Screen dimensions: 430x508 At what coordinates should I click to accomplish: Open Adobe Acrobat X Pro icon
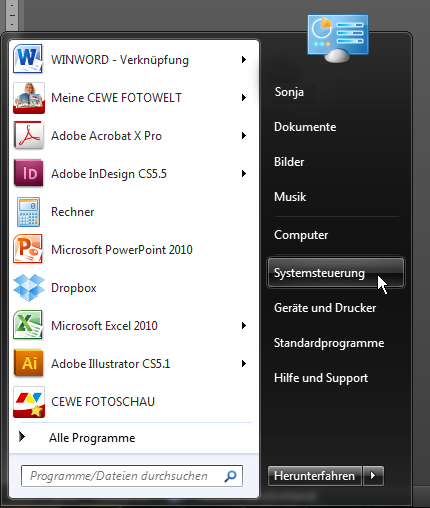[x=29, y=135]
